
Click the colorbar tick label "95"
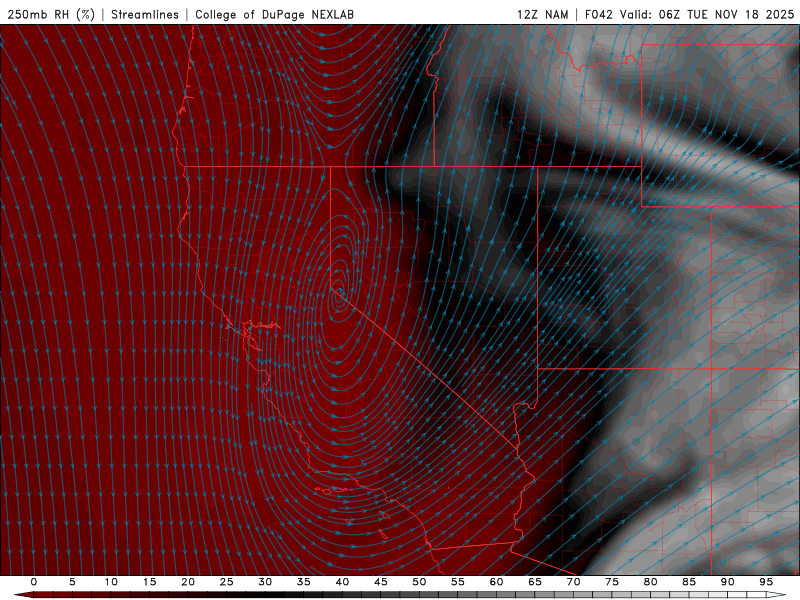766,582
